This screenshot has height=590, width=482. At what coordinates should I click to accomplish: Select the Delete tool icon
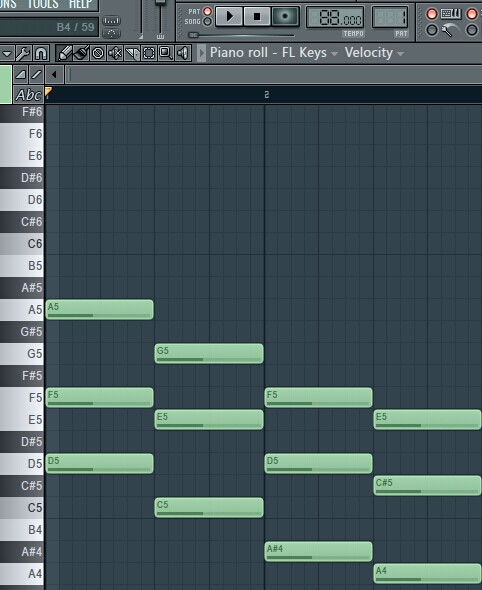pos(98,53)
